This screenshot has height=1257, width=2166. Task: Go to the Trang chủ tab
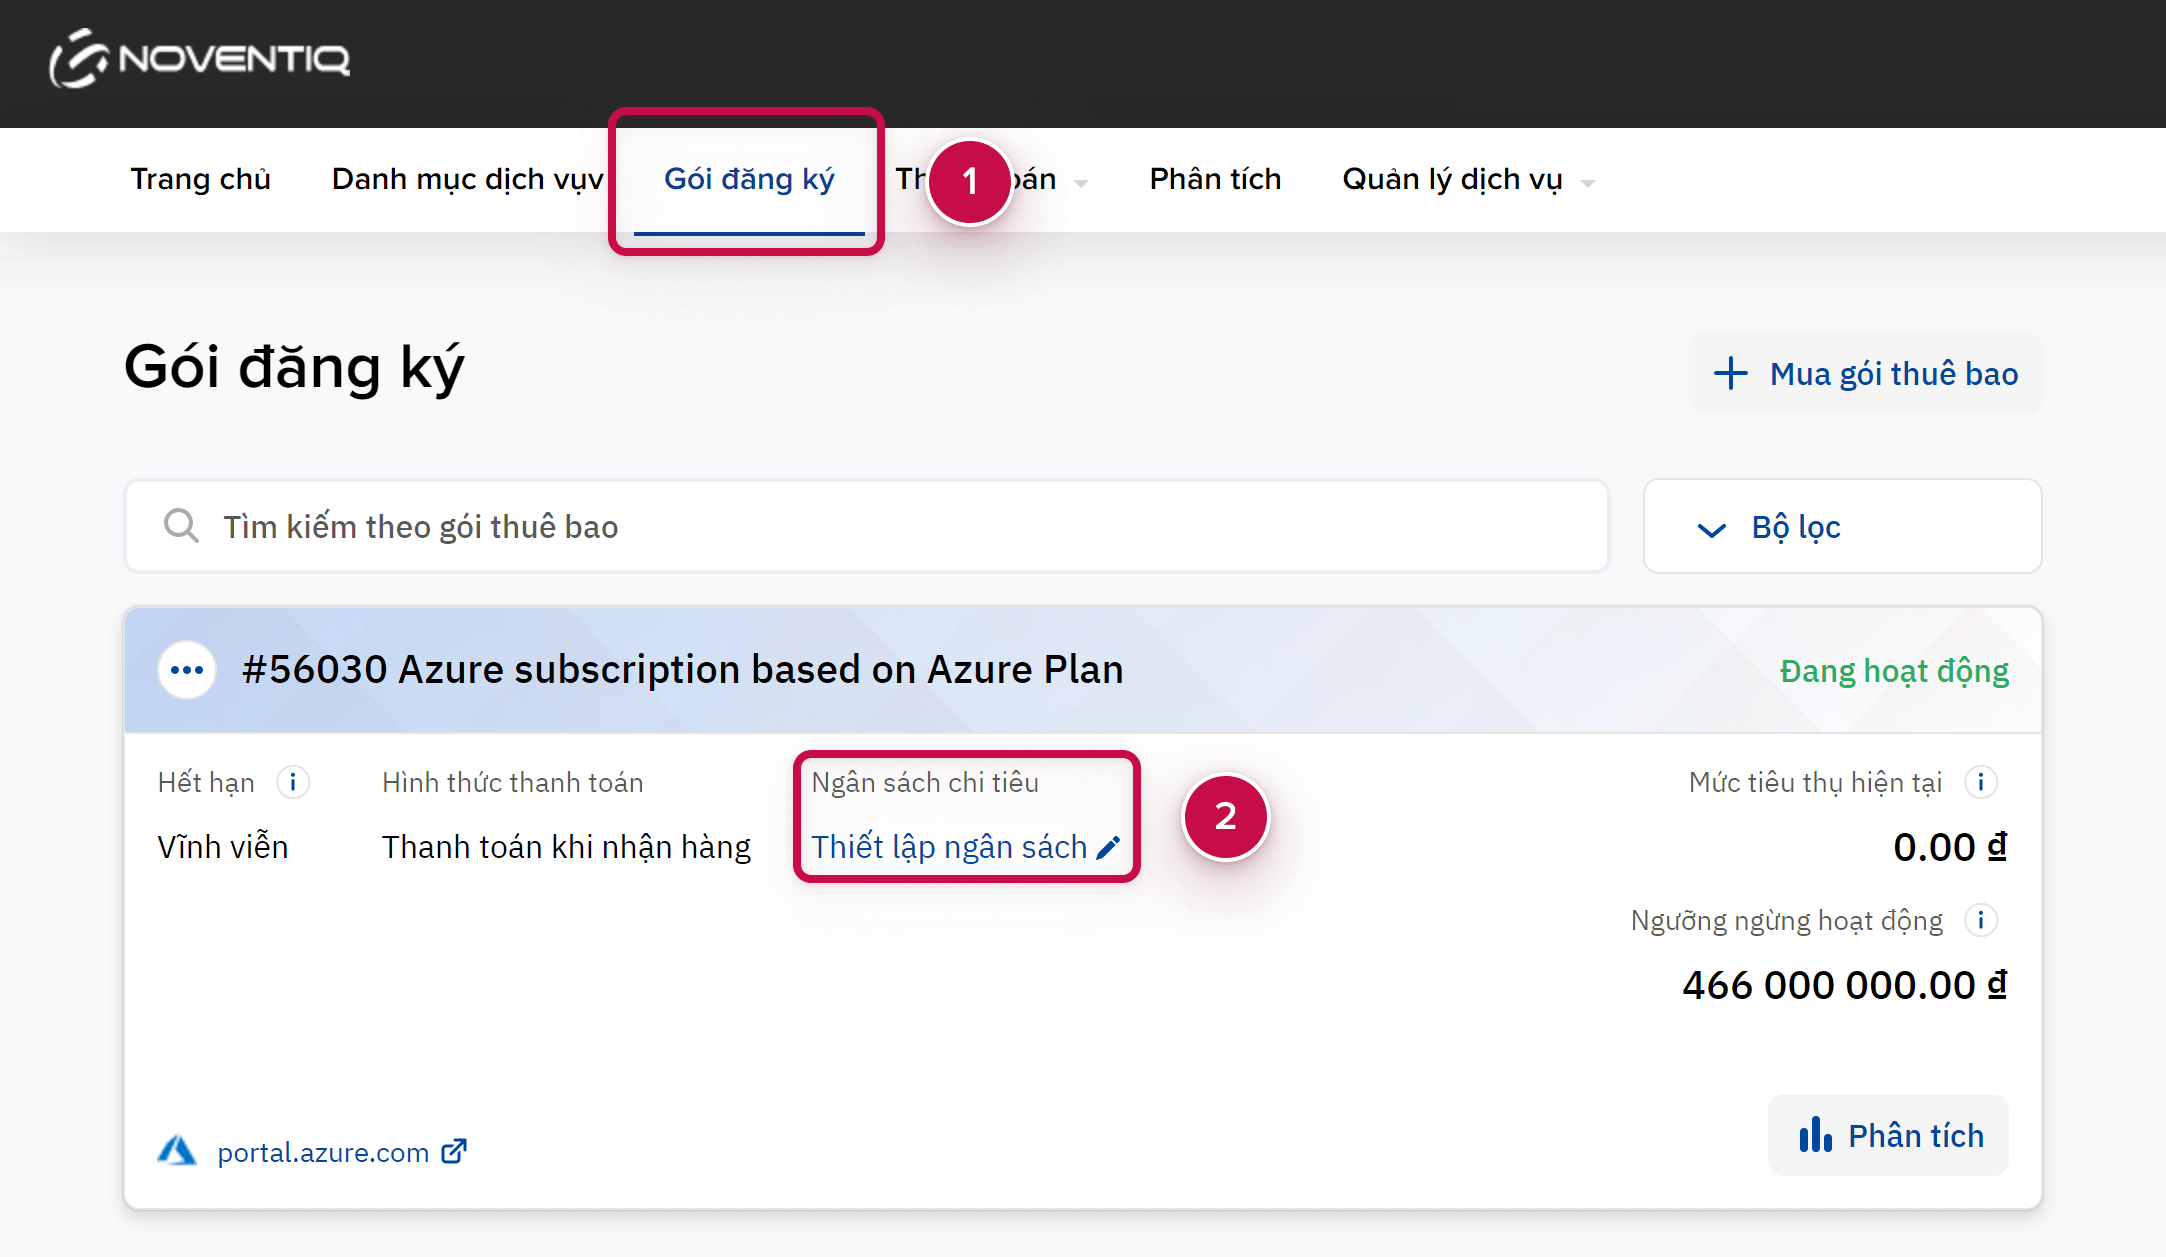pyautogui.click(x=200, y=179)
